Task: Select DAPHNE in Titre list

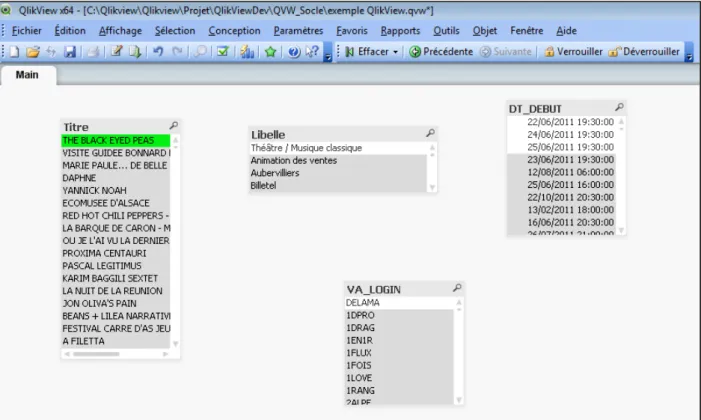Action: pos(115,178)
